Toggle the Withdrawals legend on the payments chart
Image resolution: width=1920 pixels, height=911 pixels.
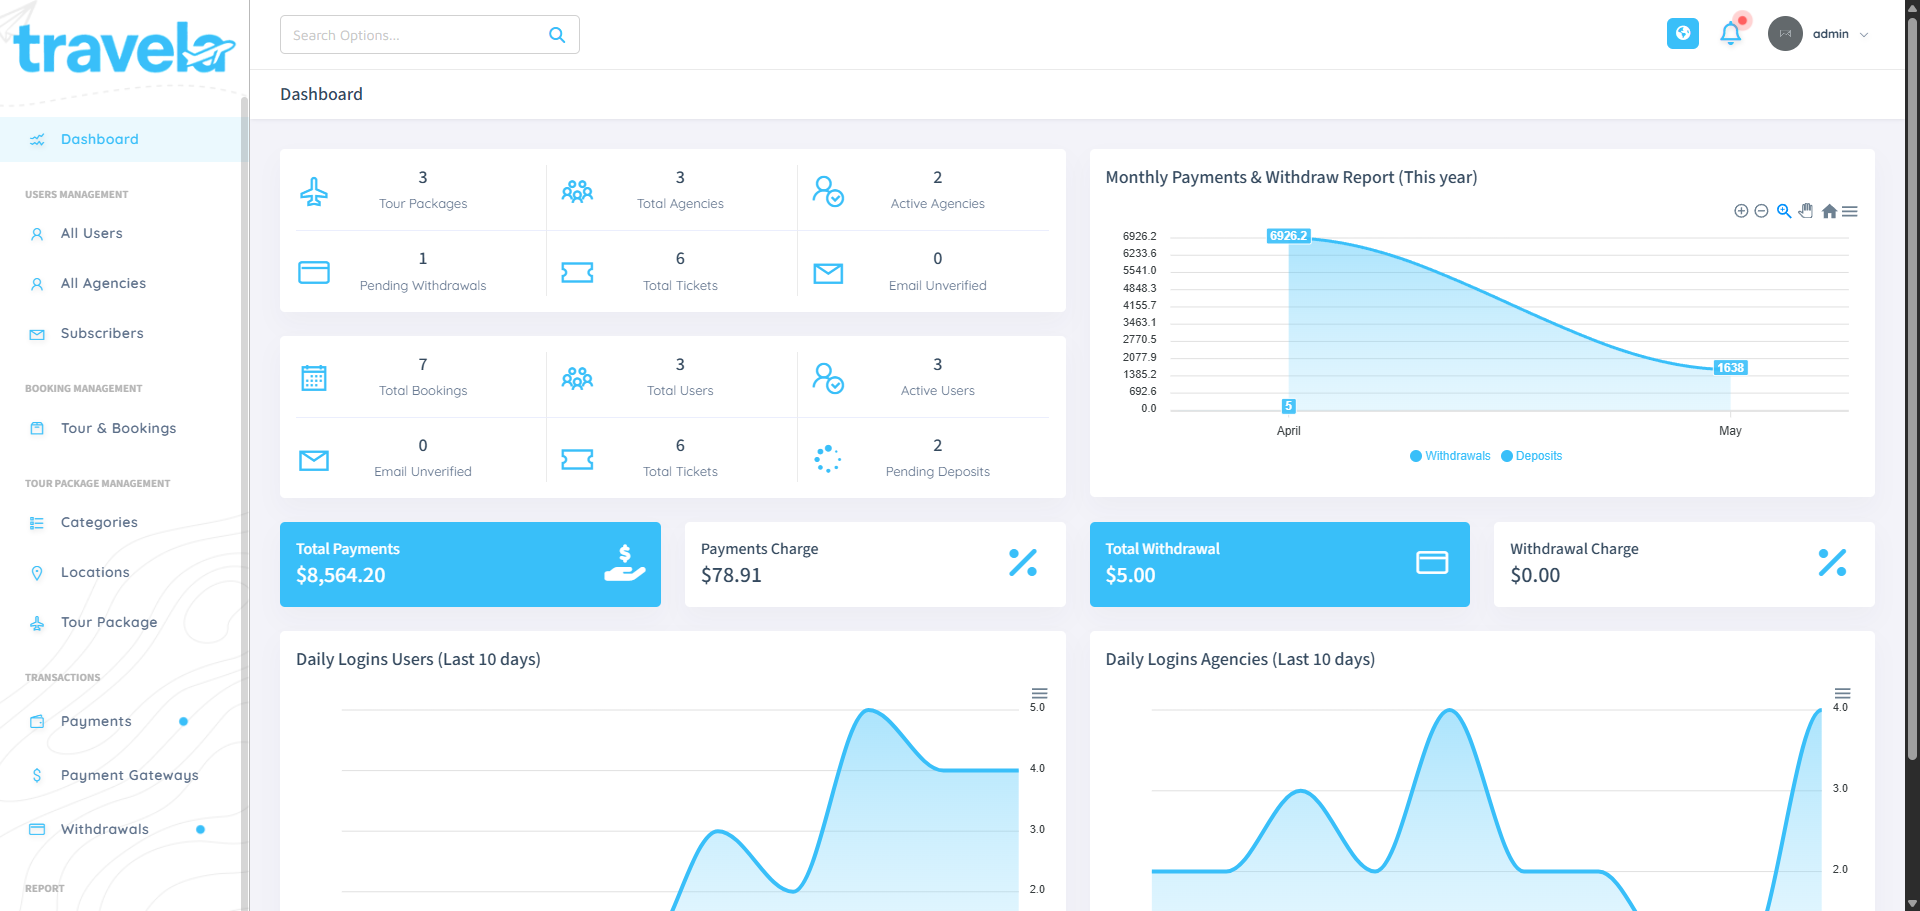coord(1450,456)
